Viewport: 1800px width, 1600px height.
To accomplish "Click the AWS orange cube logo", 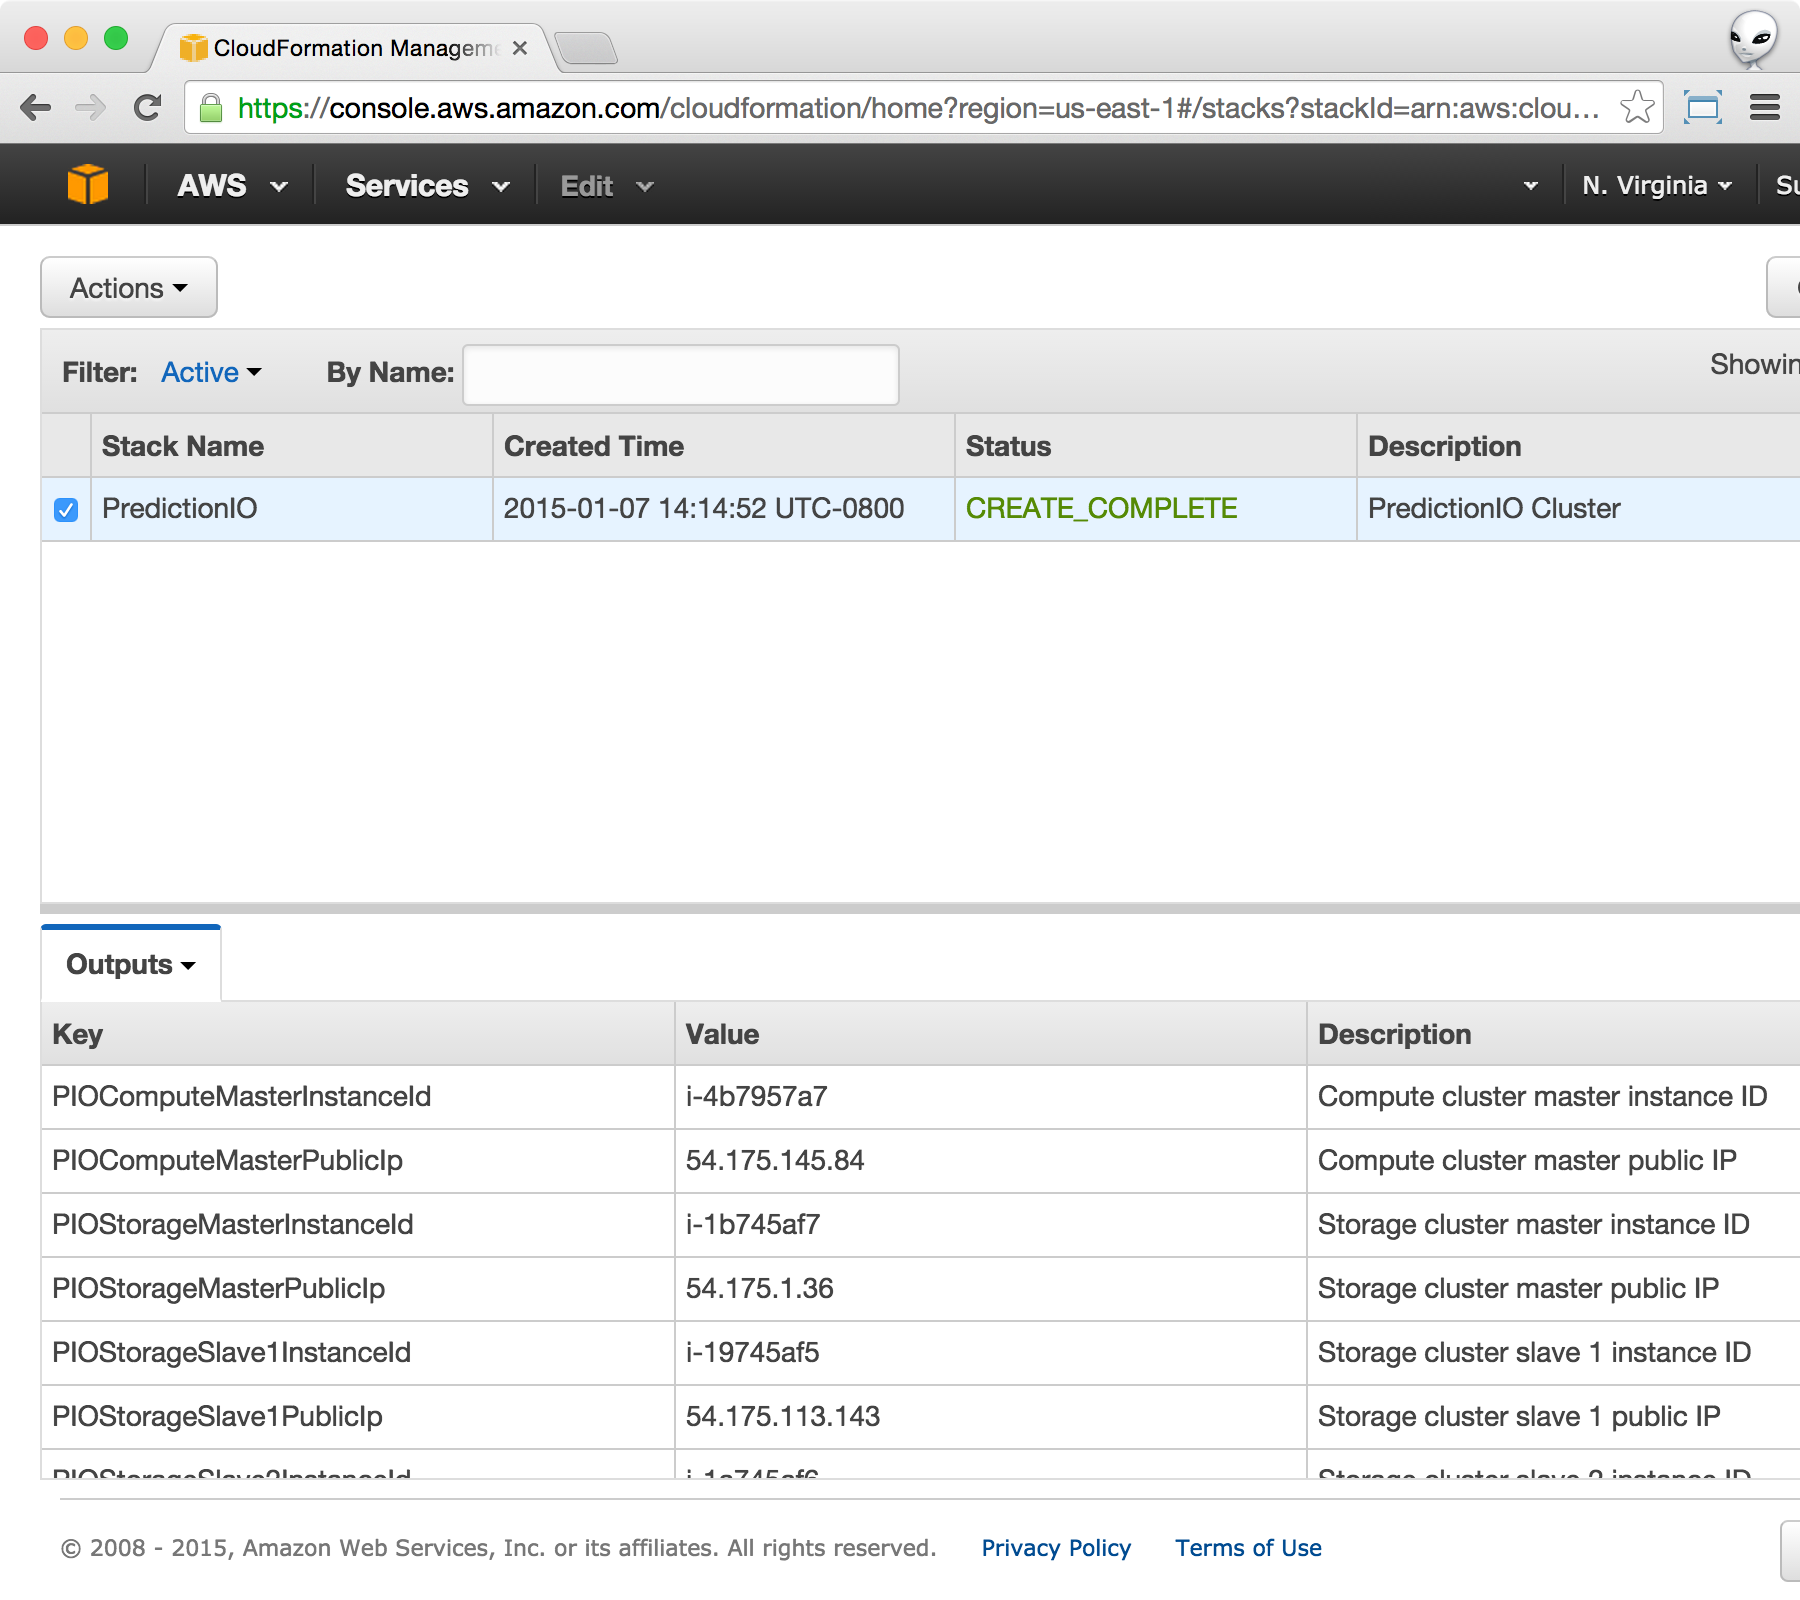I will click(x=88, y=185).
